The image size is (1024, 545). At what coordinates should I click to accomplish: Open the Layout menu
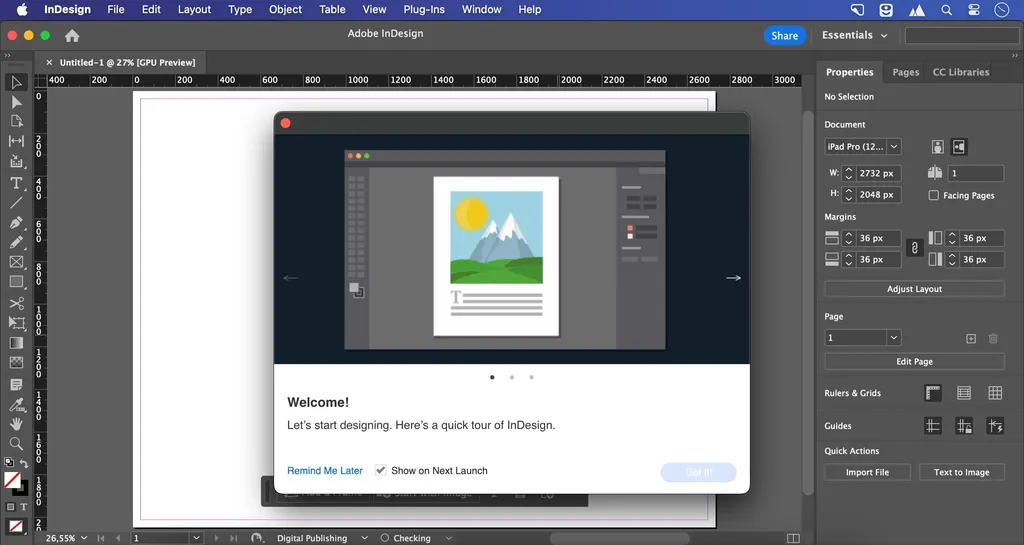coord(194,10)
